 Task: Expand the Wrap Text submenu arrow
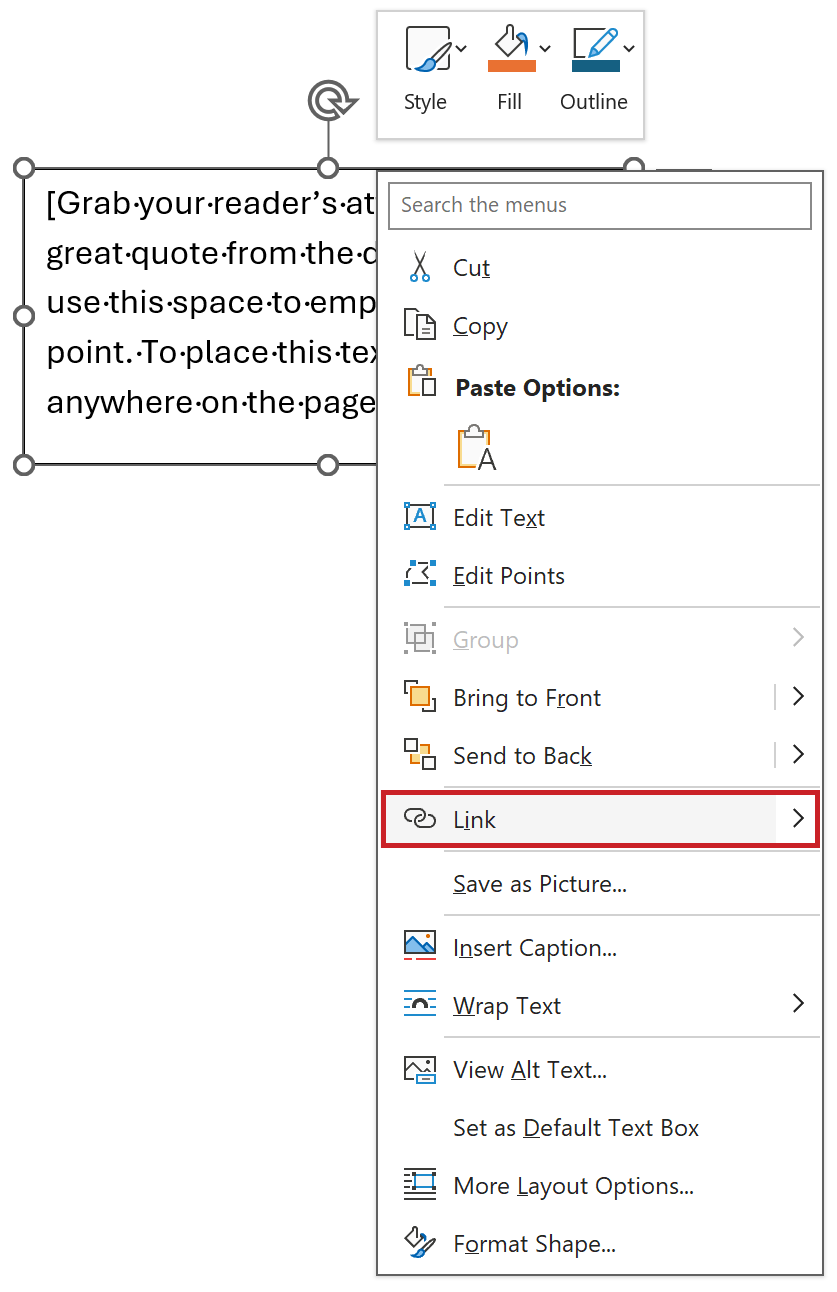pyautogui.click(x=798, y=1004)
